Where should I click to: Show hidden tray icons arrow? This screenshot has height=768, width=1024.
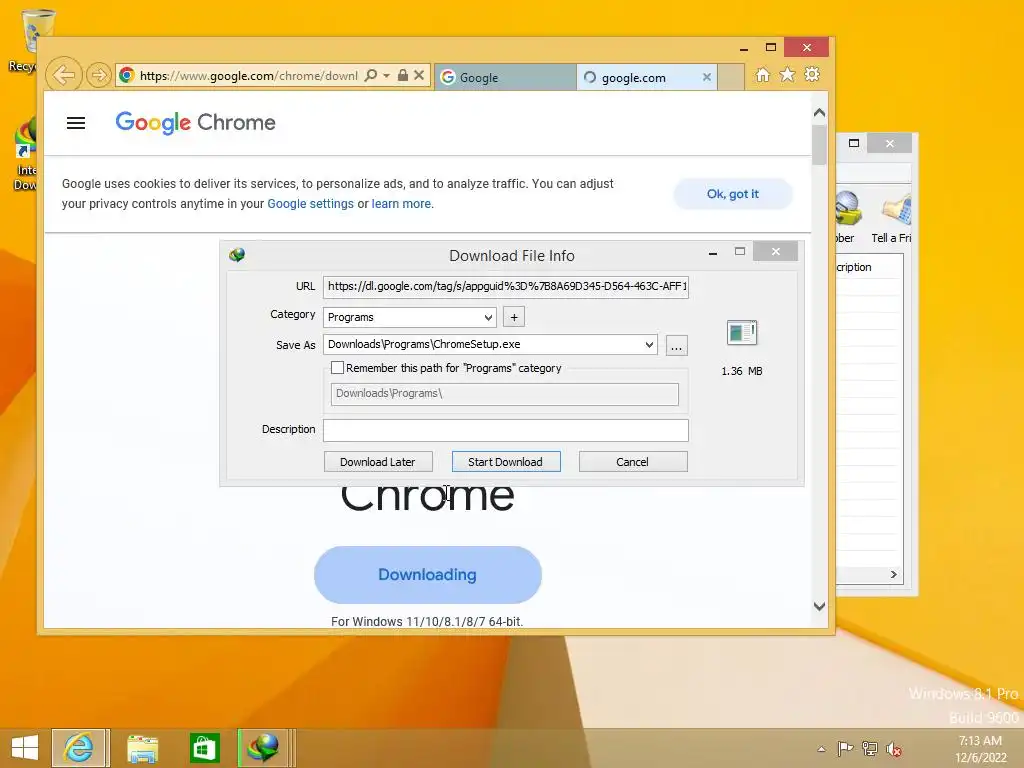click(x=822, y=749)
